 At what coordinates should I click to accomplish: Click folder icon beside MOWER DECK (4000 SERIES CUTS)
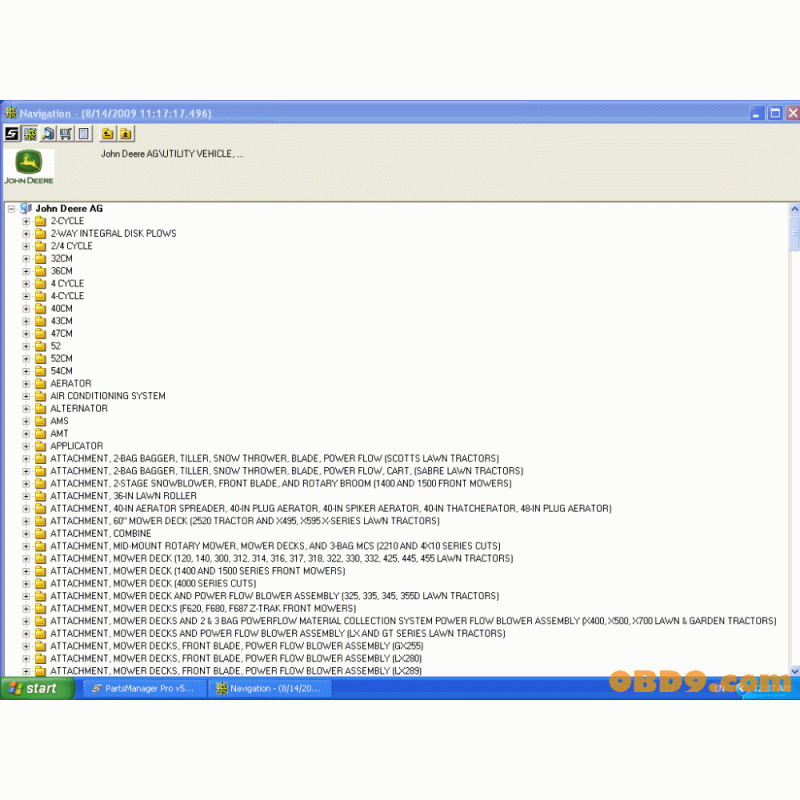41,584
